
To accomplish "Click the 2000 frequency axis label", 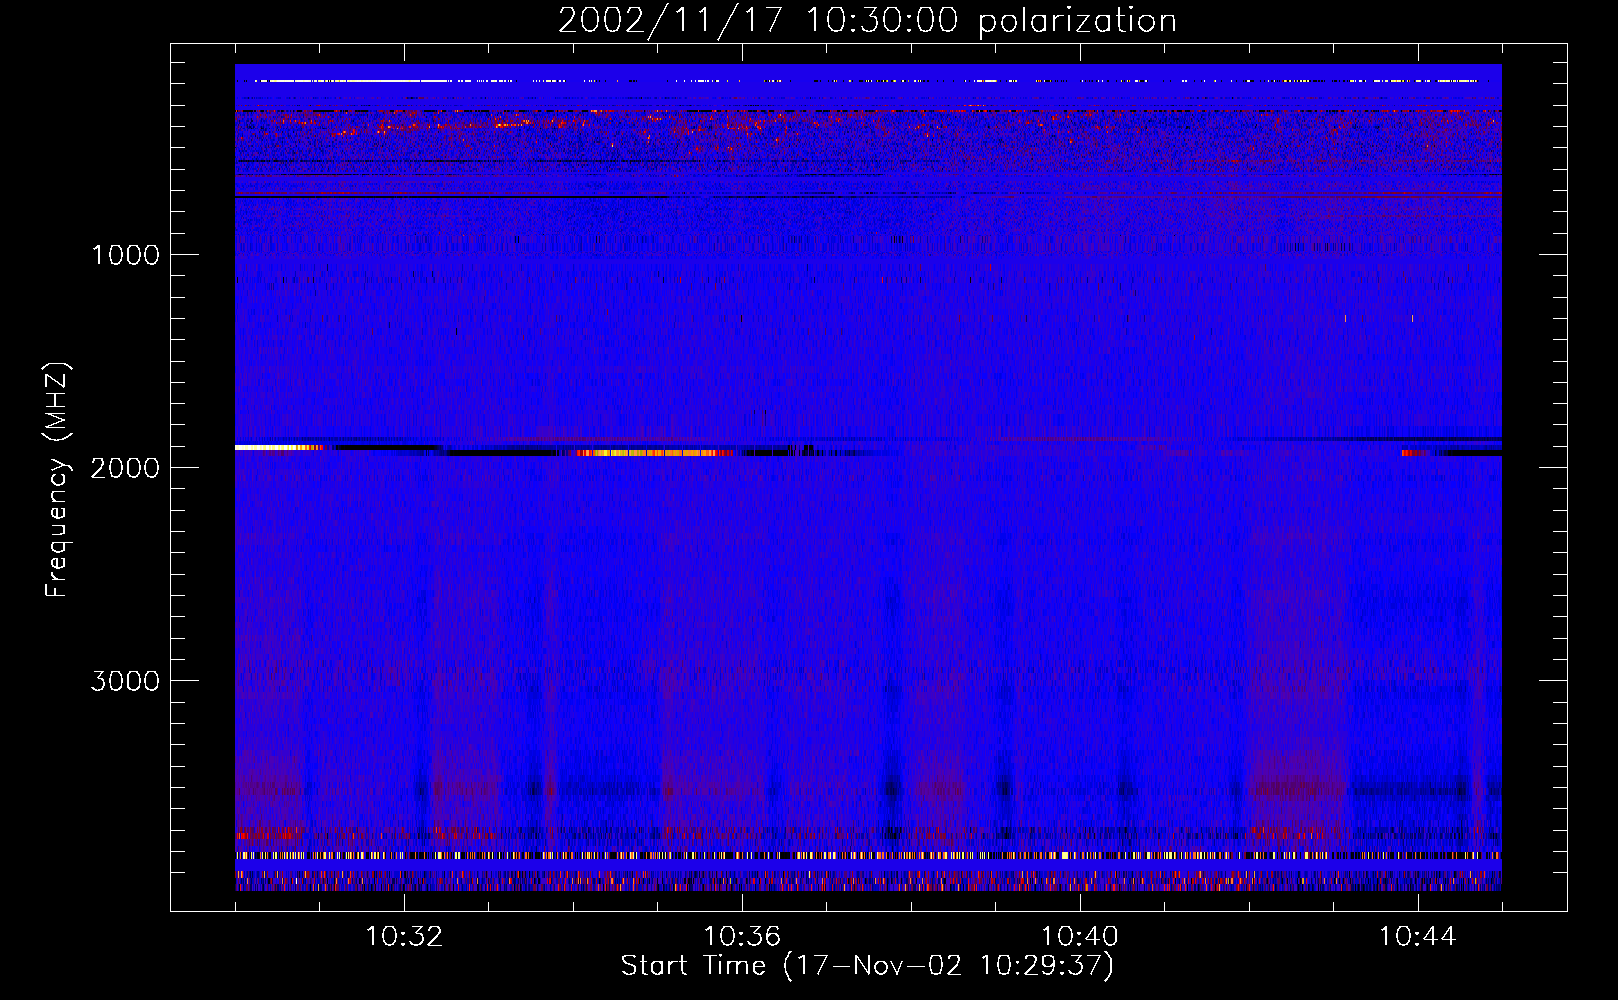I will [125, 468].
